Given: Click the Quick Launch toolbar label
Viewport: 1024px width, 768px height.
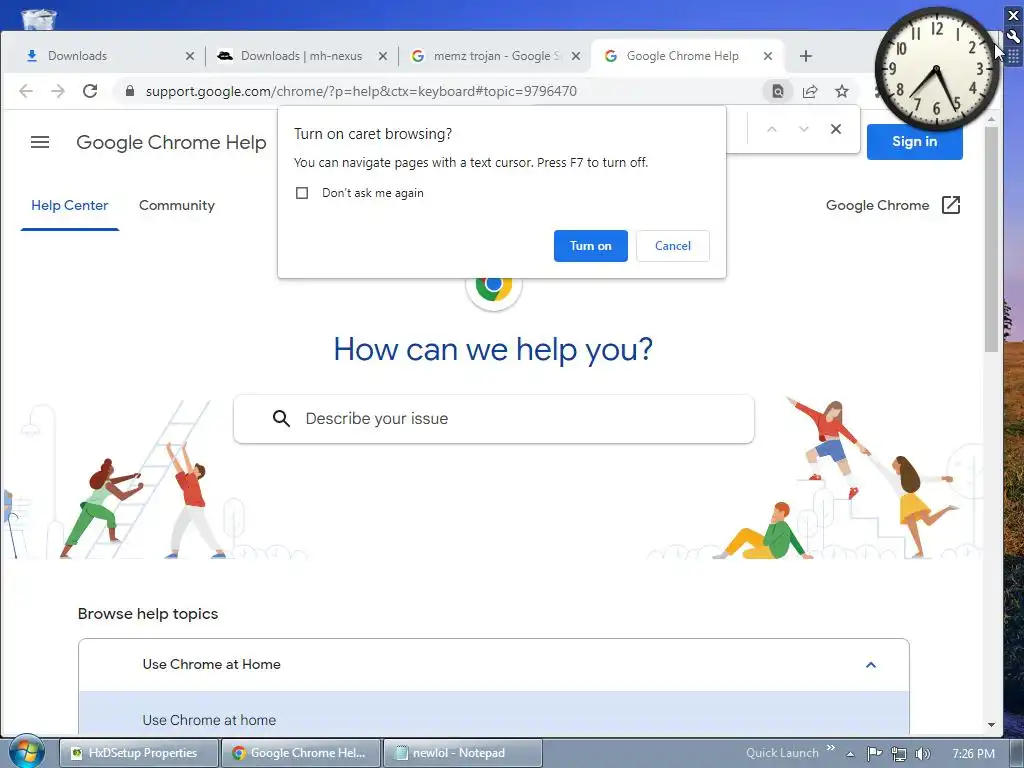Looking at the screenshot, I should pos(782,753).
